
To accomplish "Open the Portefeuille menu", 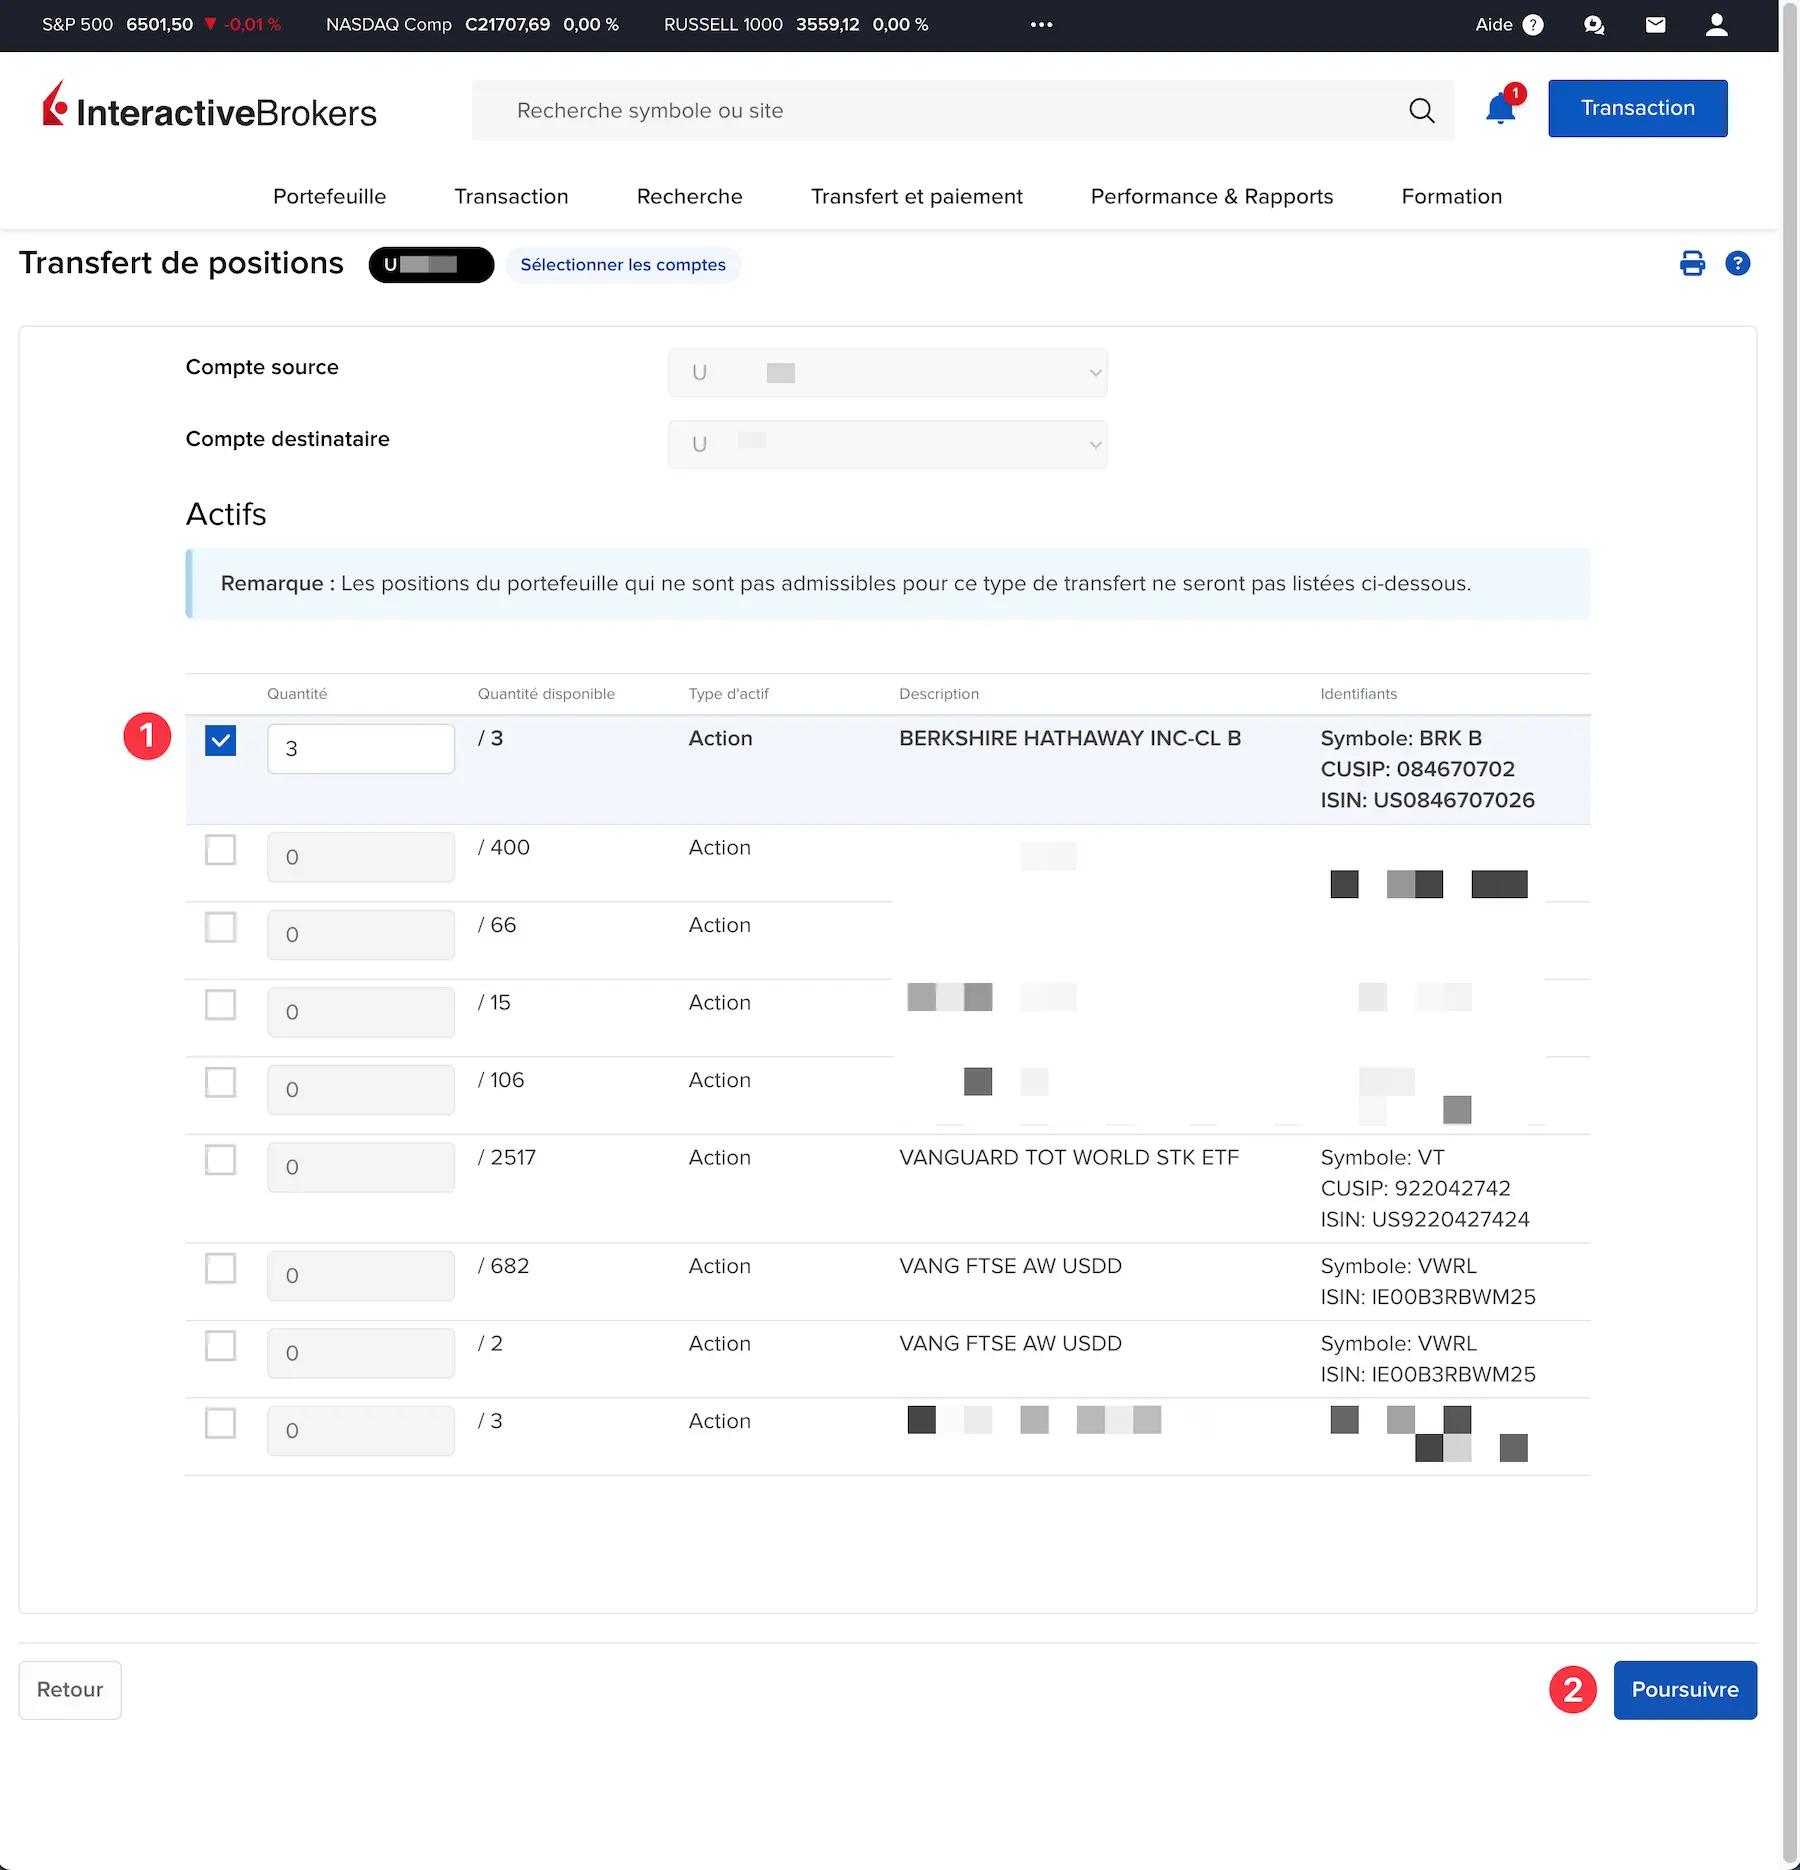I will pyautogui.click(x=330, y=196).
